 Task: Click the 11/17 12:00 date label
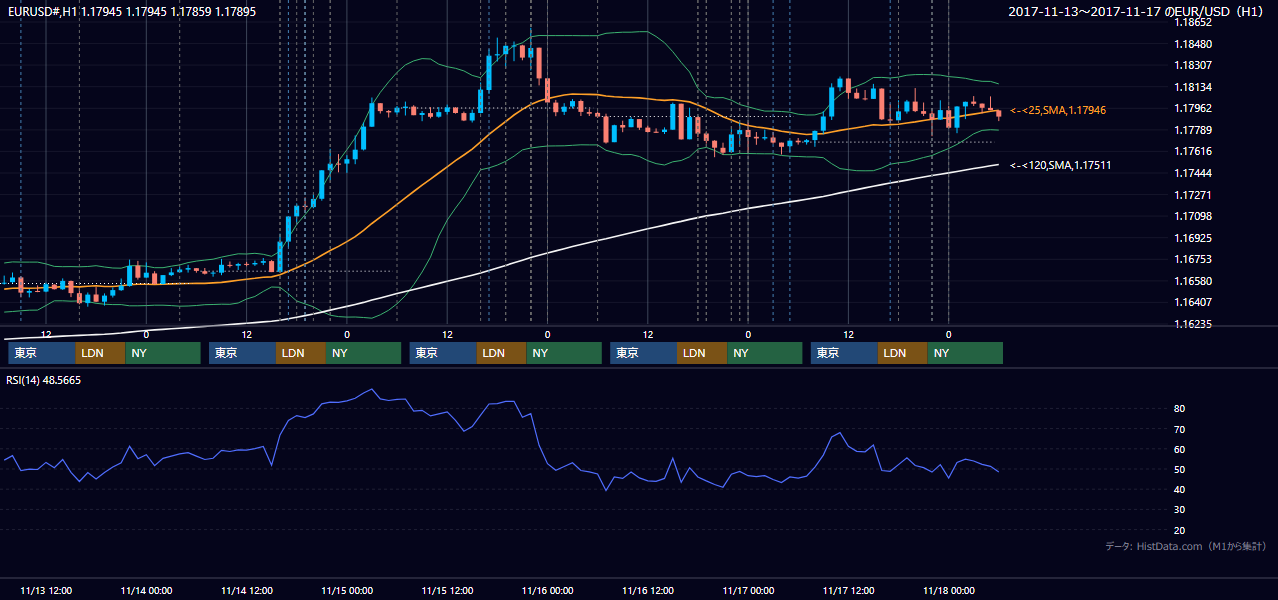point(848,590)
